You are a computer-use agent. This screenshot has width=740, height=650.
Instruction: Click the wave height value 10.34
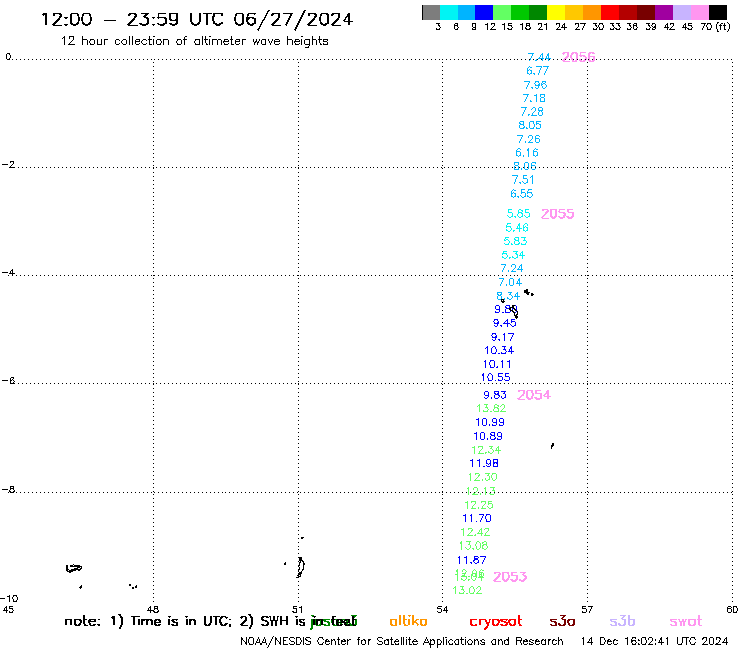(x=499, y=350)
